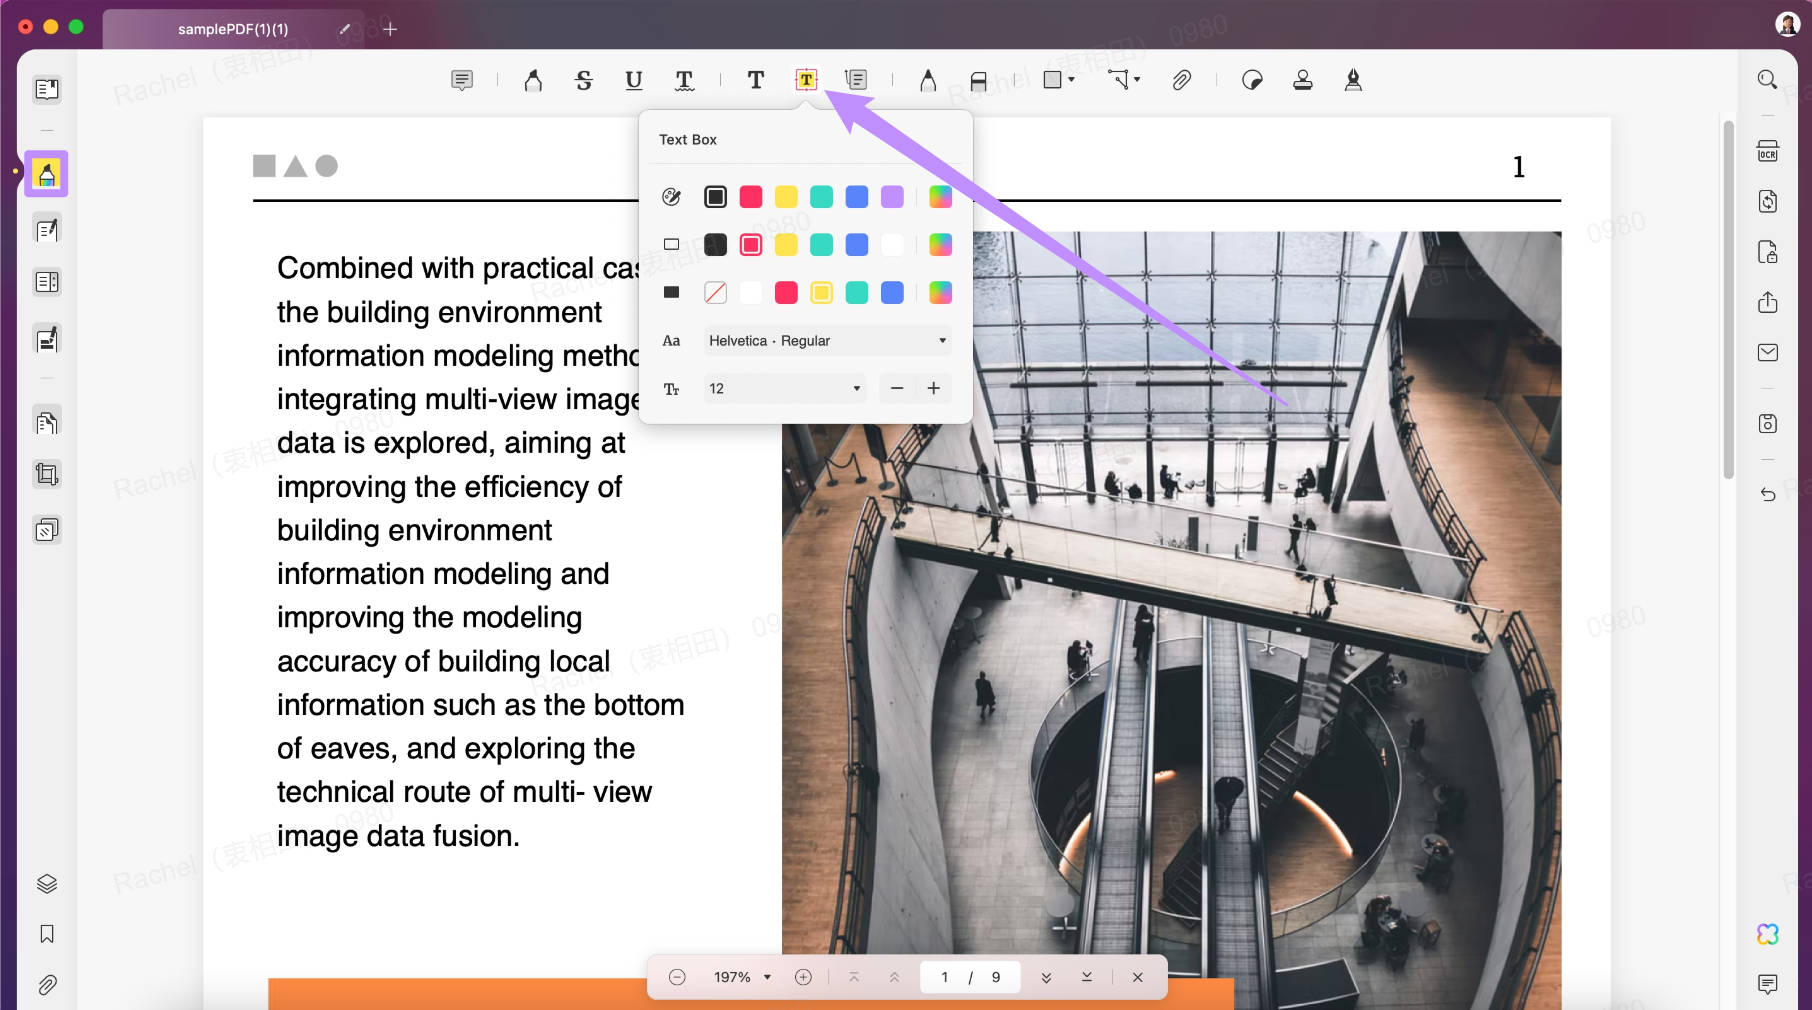Pick red border color swatch
Viewport: 1812px width, 1010px height.
pyautogui.click(x=751, y=245)
